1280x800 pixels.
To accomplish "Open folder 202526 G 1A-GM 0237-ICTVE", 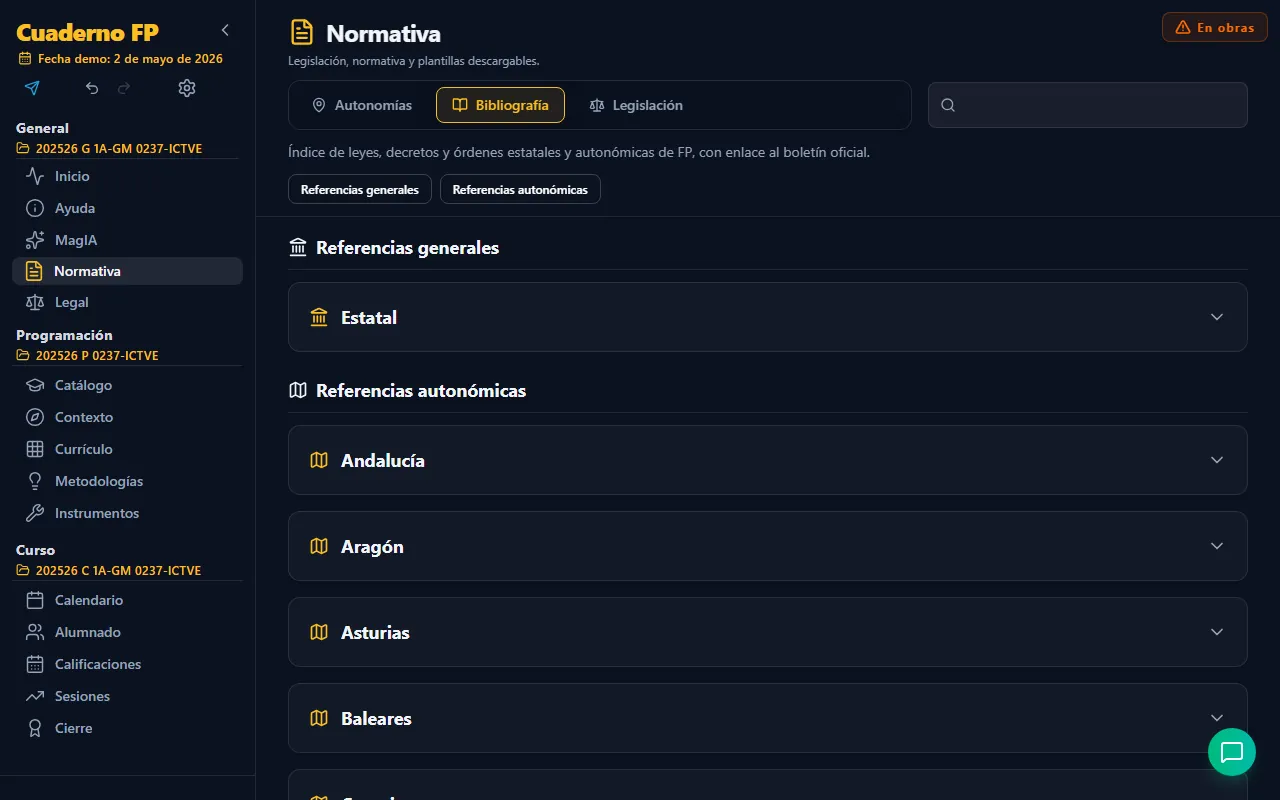I will click(110, 149).
